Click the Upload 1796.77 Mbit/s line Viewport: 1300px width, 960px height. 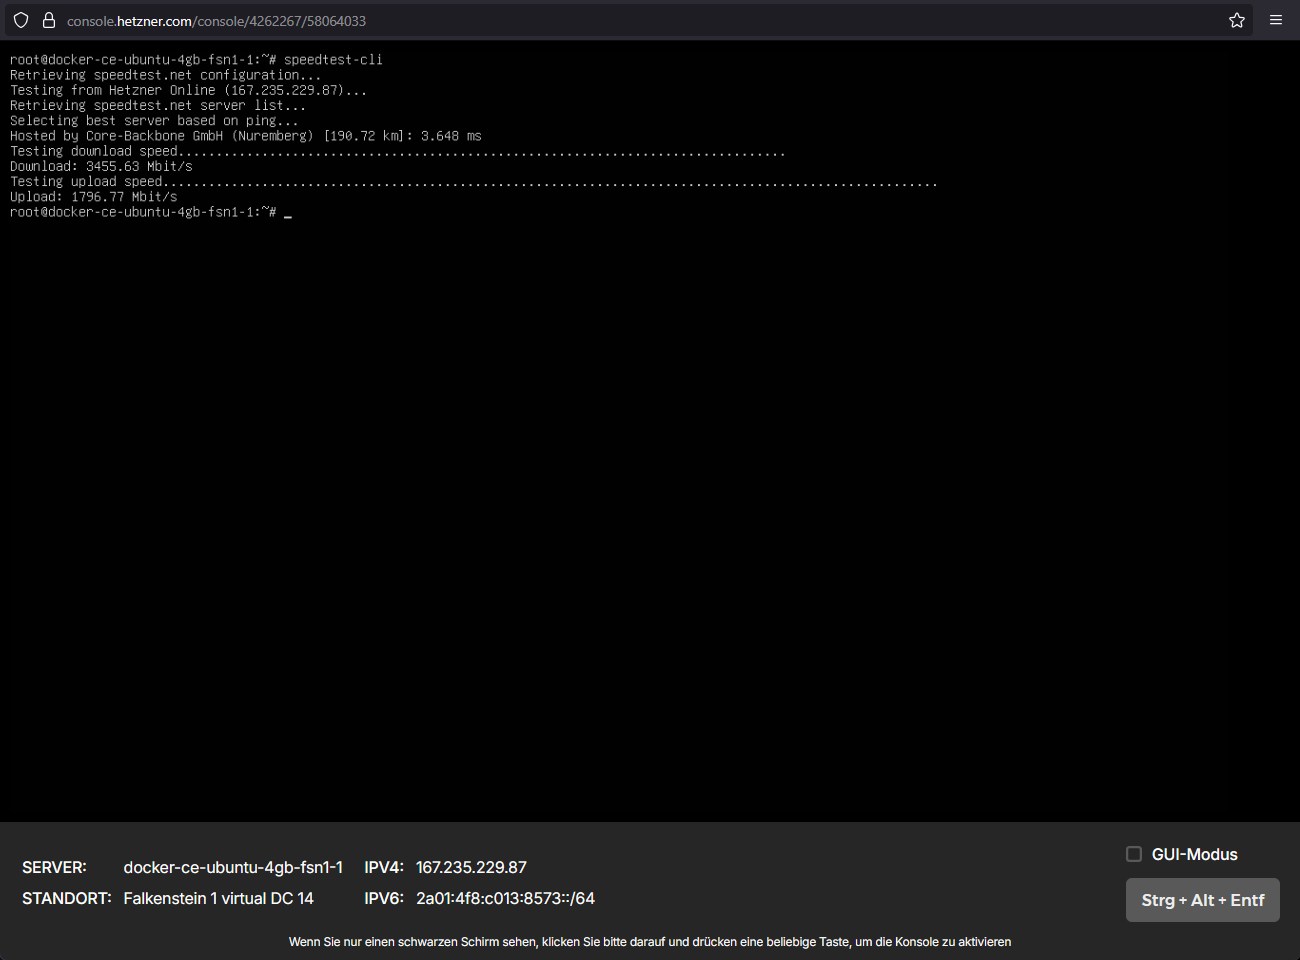pos(93,197)
